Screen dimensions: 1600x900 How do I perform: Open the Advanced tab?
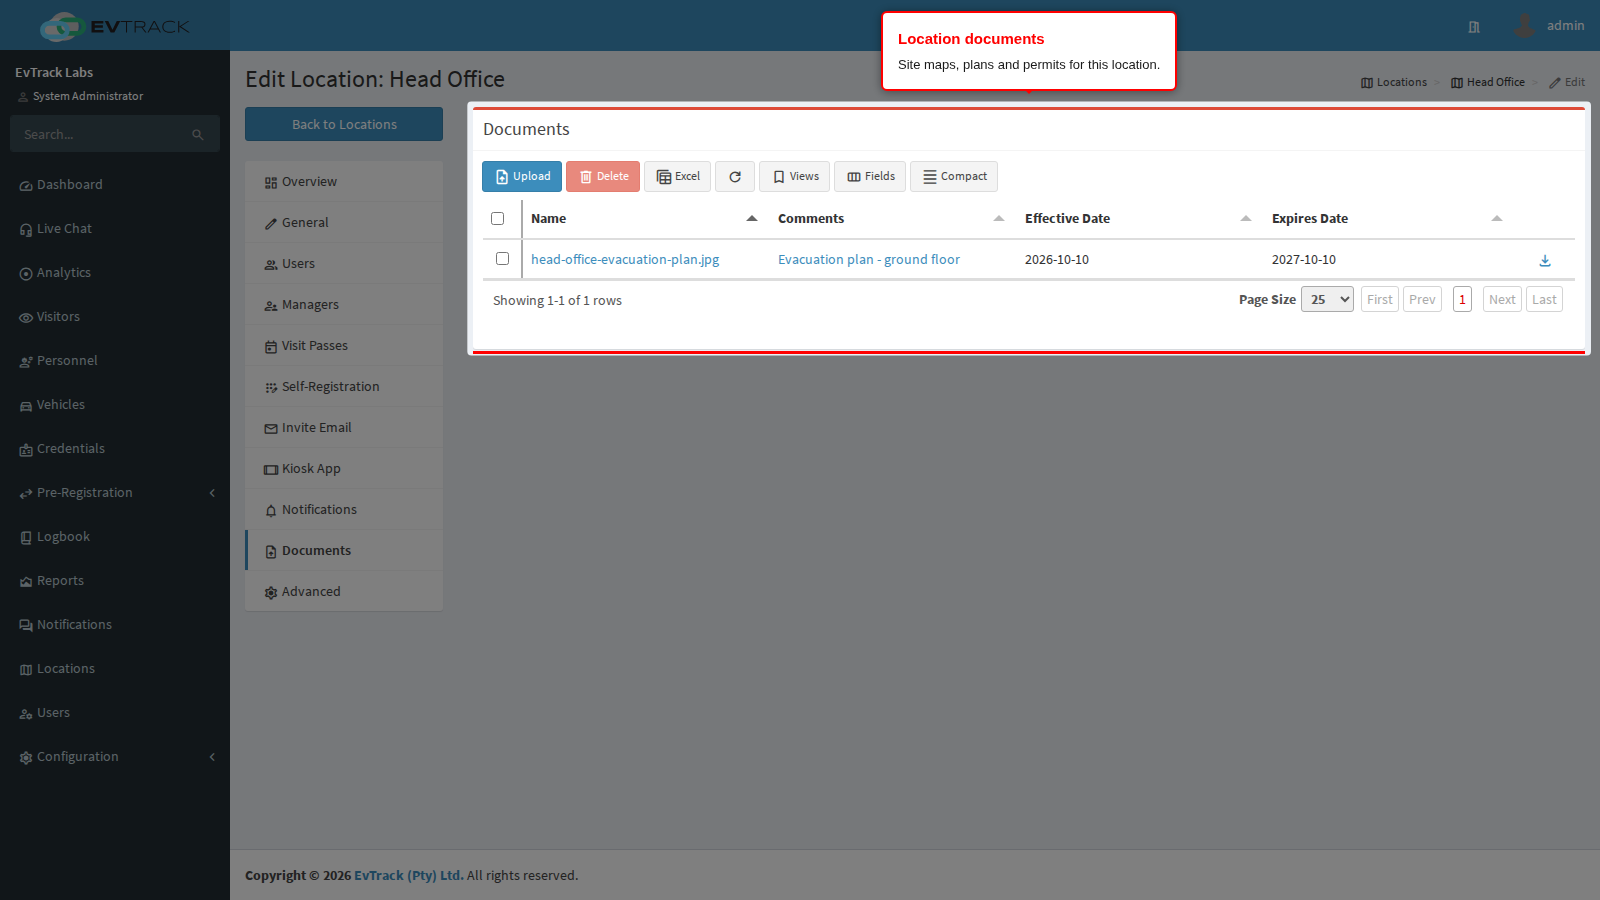coord(344,592)
